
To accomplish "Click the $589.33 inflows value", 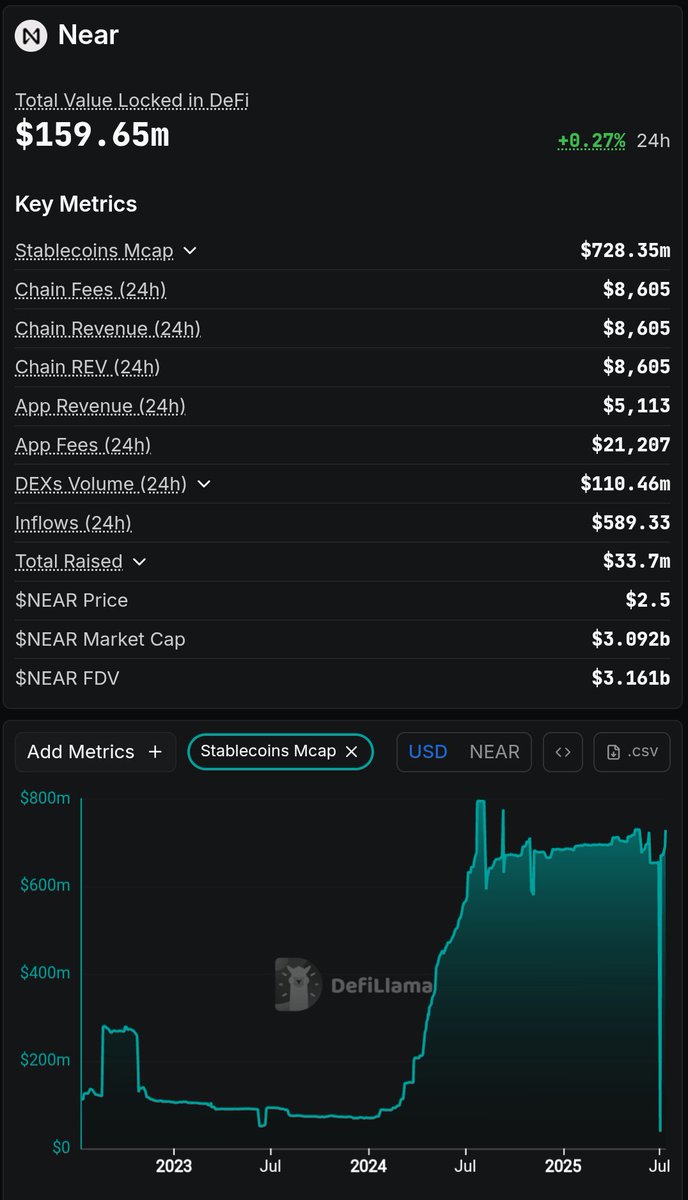I will click(x=631, y=523).
